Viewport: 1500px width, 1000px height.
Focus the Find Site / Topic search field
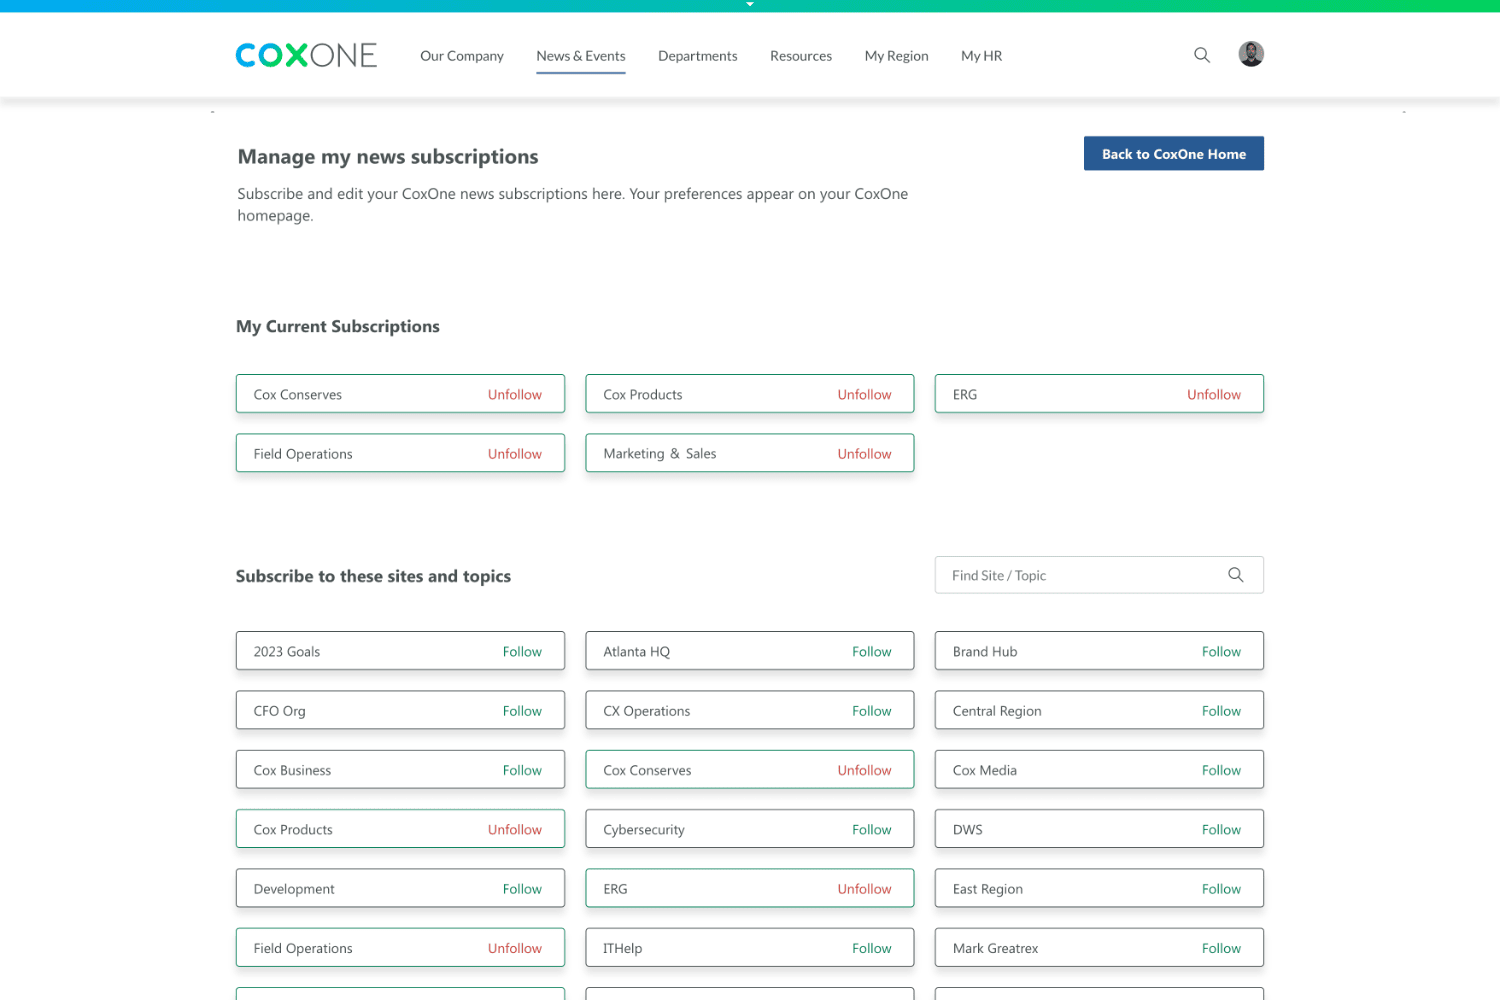(x=1099, y=575)
